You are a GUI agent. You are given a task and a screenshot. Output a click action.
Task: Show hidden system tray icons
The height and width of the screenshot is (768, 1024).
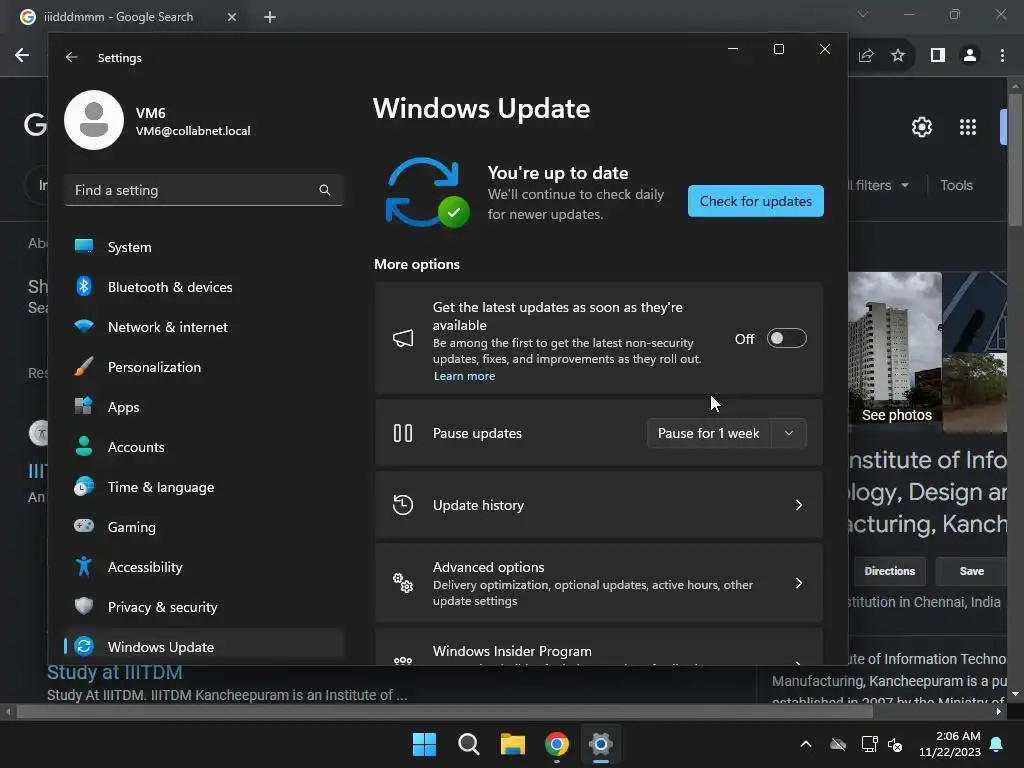tap(806, 744)
